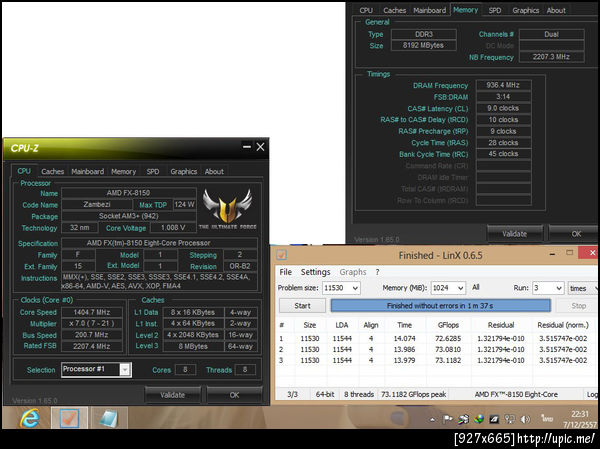Open the times unit dropdown in LinX
The height and width of the screenshot is (449, 600).
tap(583, 288)
